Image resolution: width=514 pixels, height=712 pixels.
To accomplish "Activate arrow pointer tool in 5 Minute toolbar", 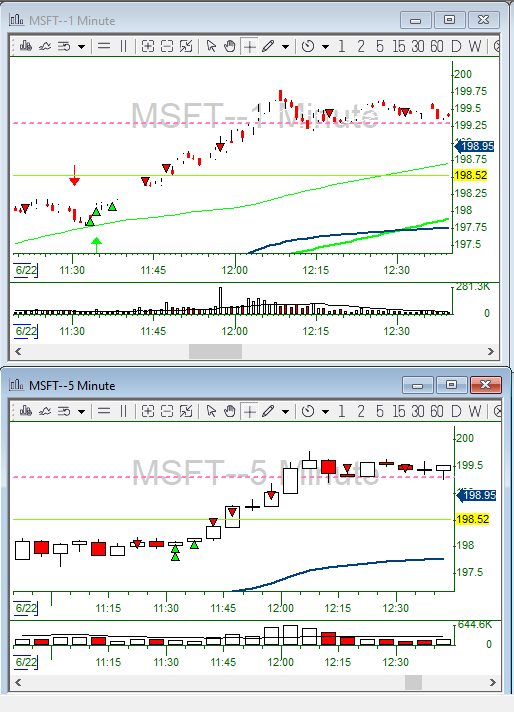I will coord(211,411).
